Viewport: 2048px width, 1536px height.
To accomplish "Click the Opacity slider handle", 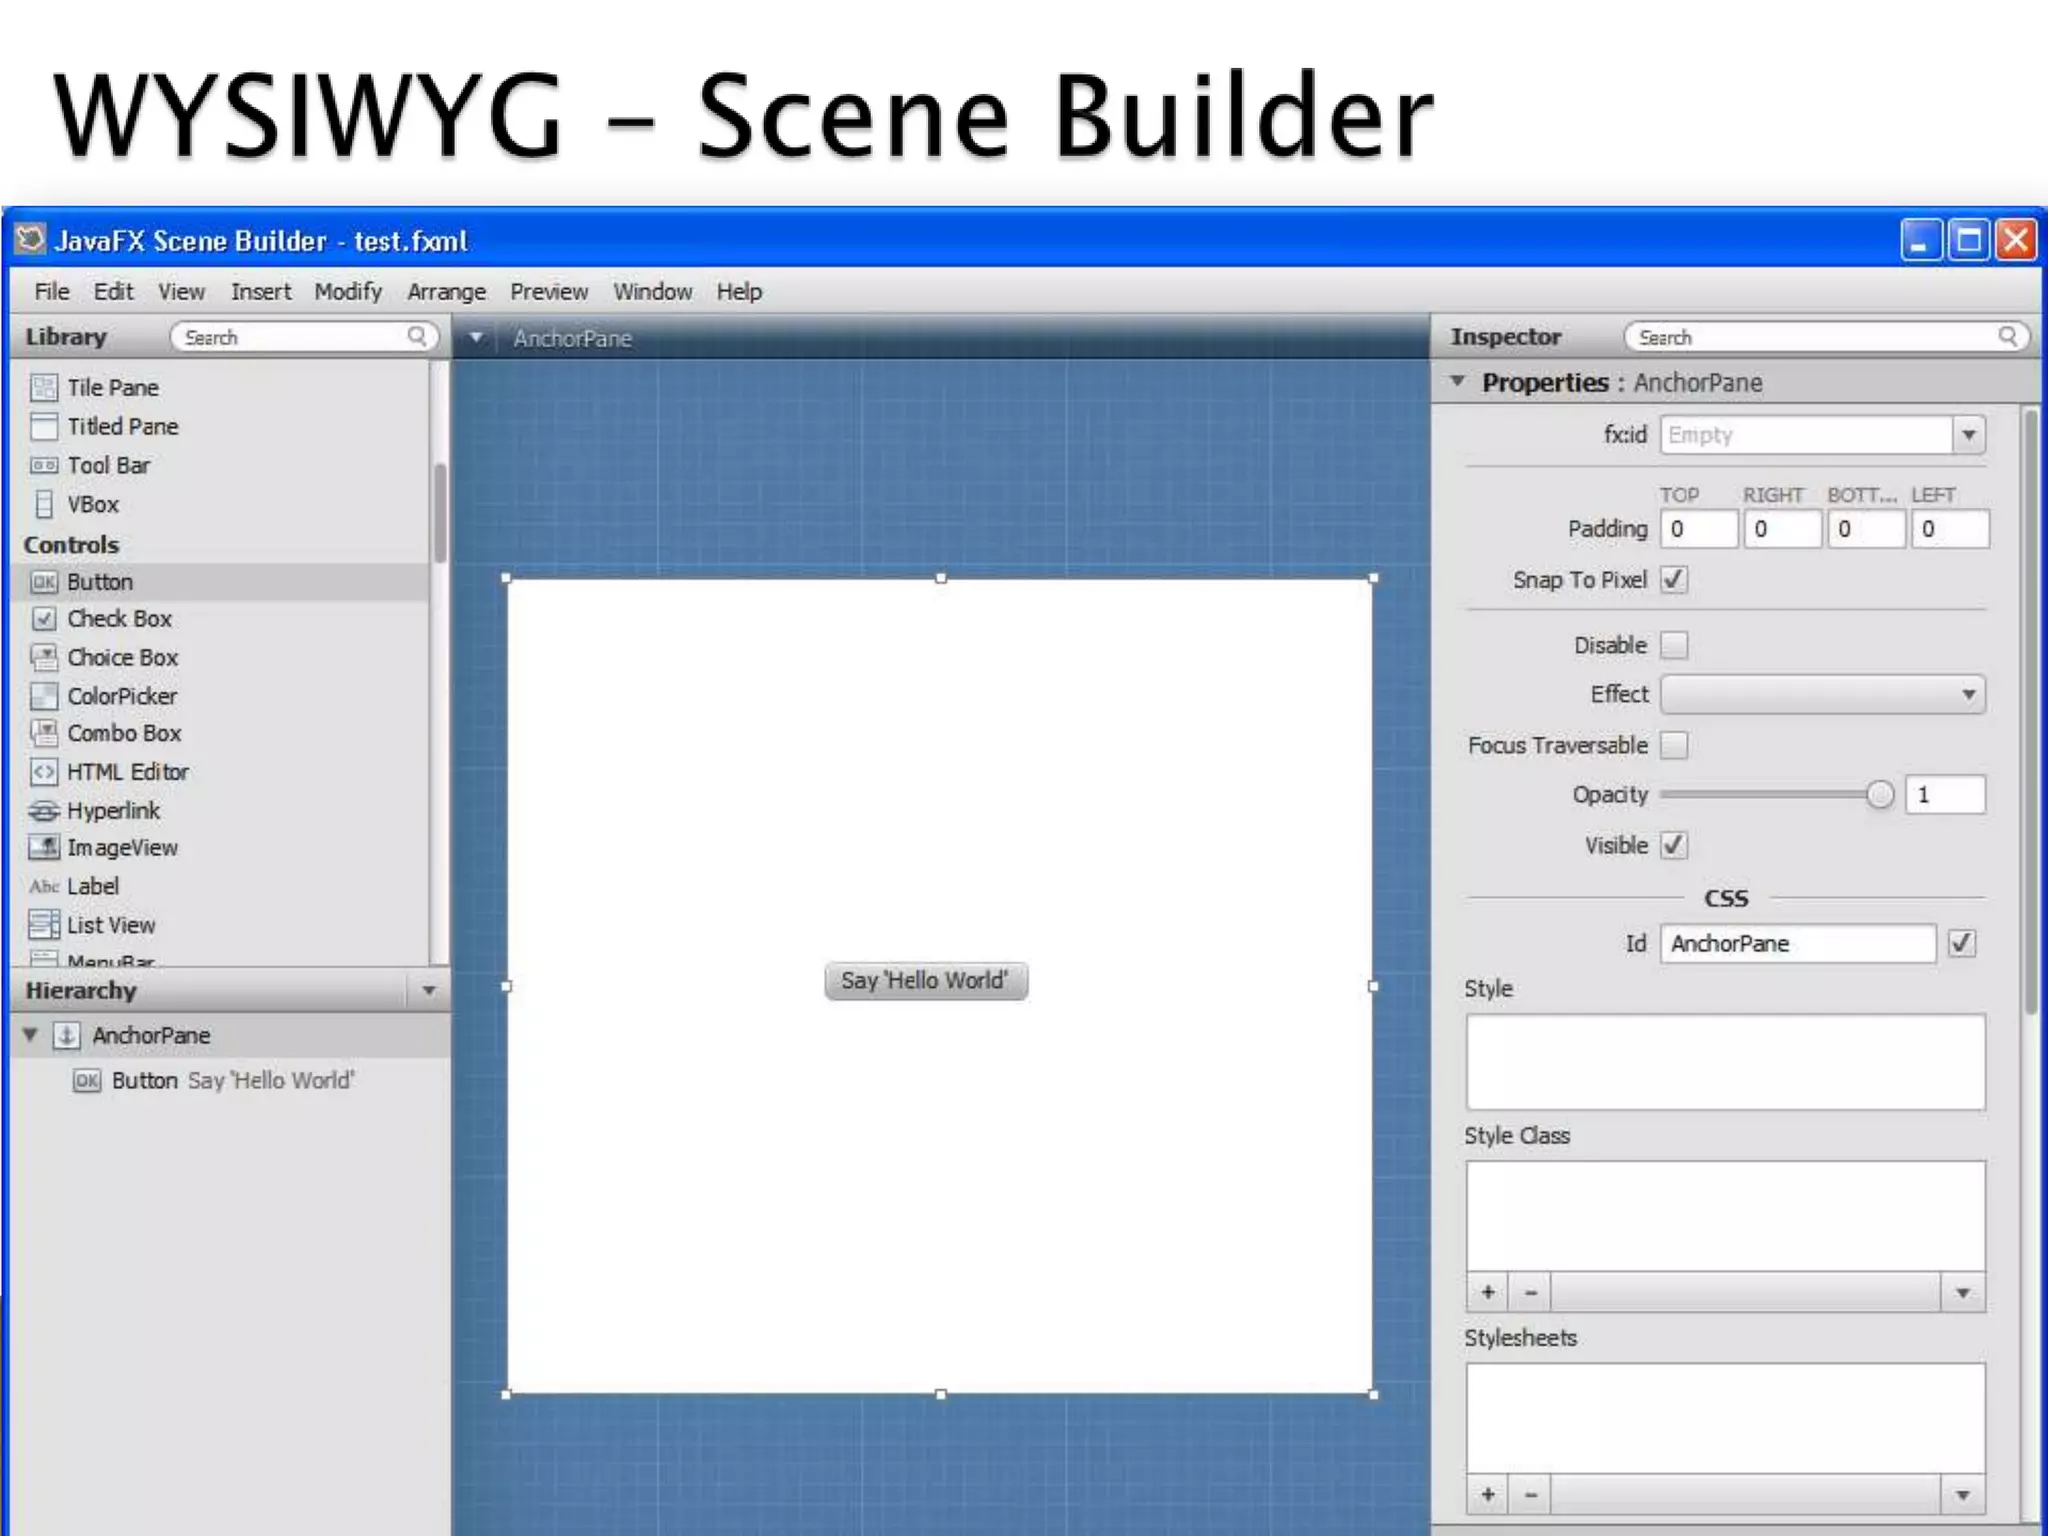I will click(1880, 795).
